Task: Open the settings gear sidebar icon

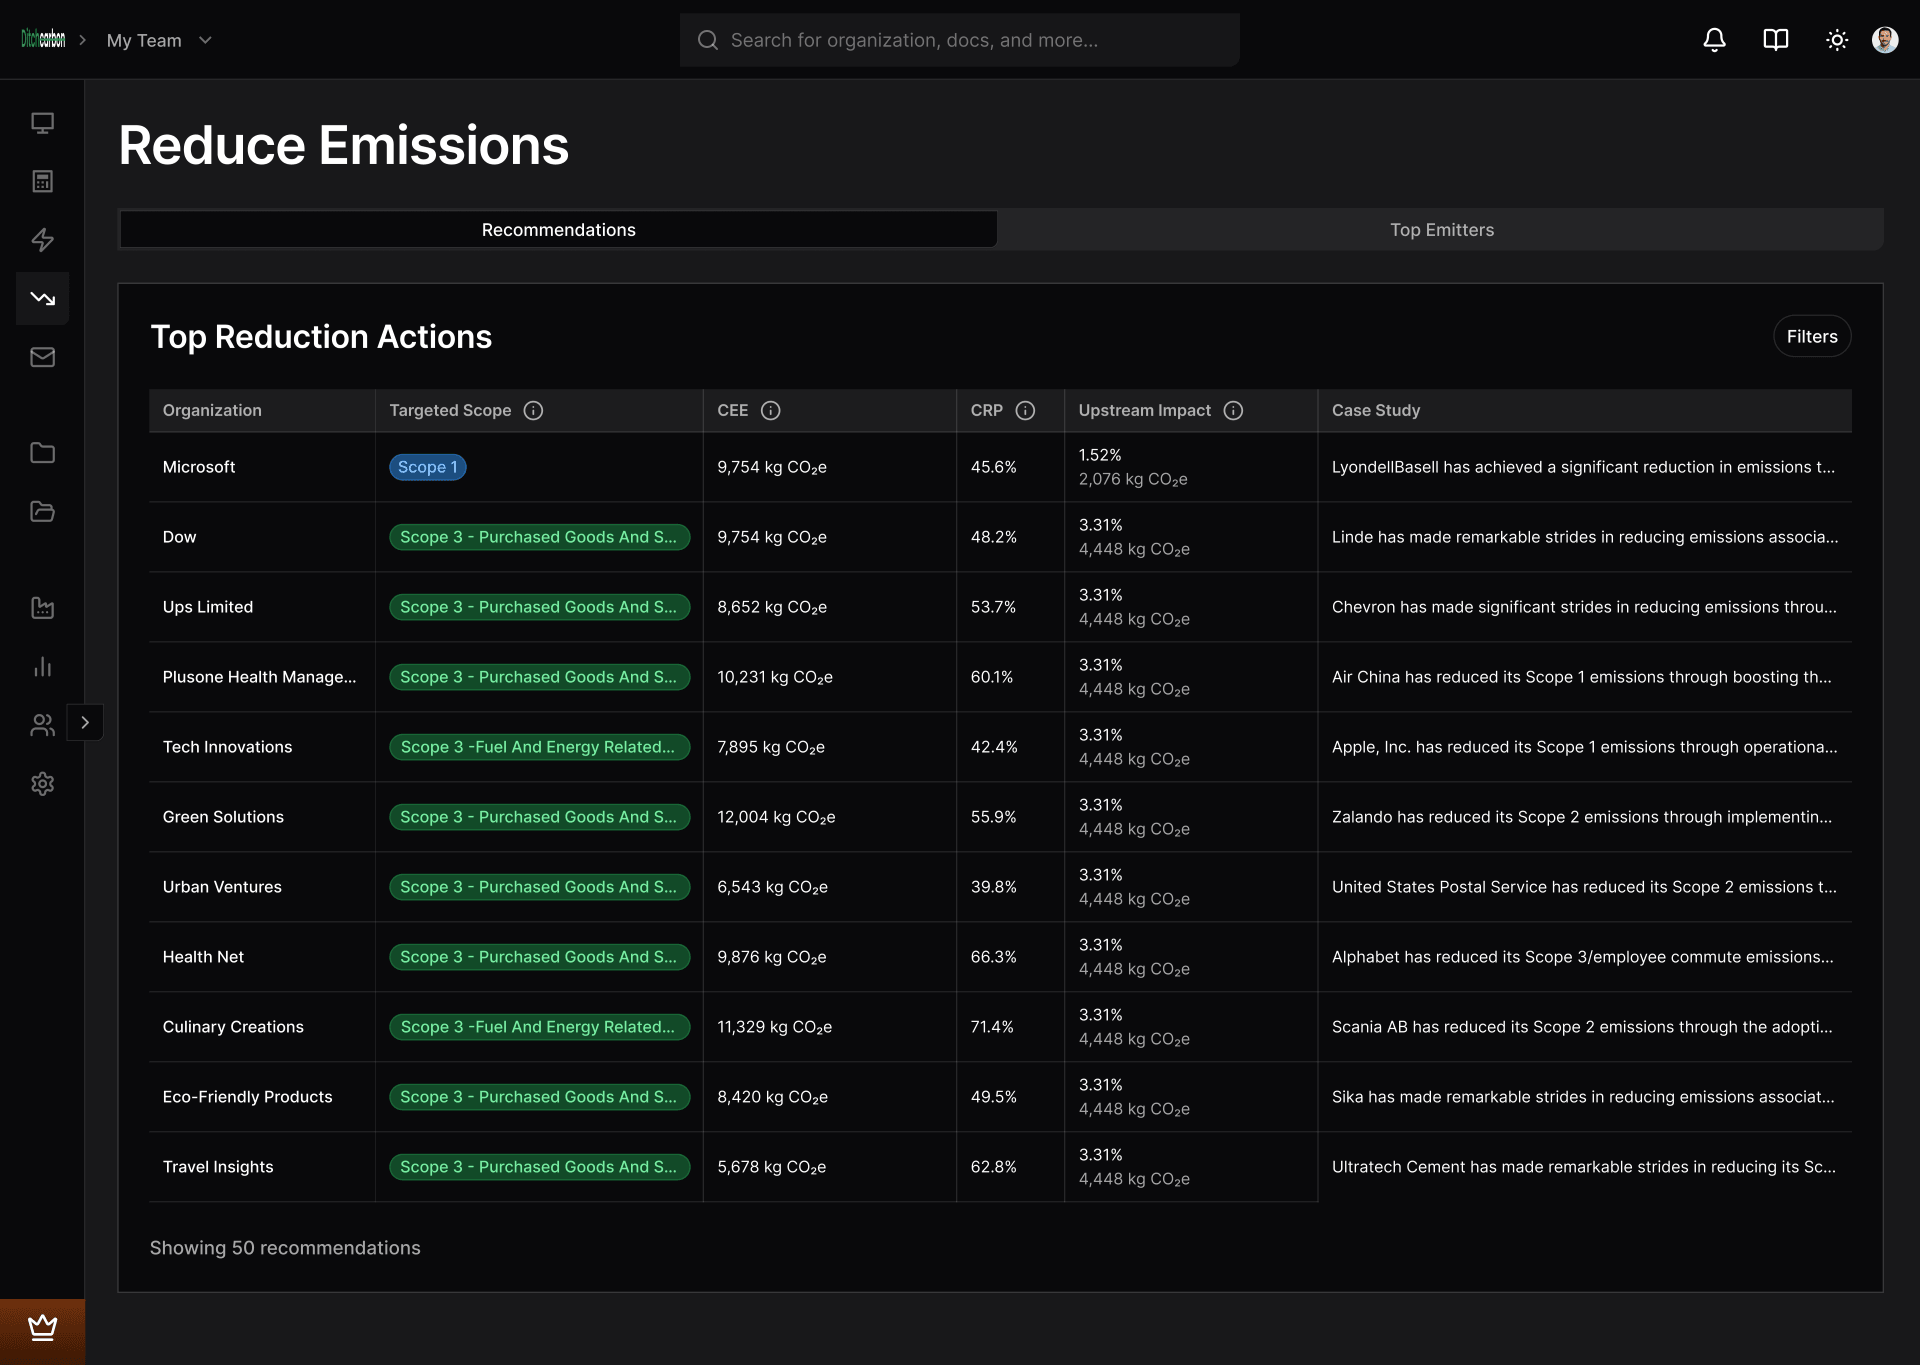Action: [x=42, y=784]
